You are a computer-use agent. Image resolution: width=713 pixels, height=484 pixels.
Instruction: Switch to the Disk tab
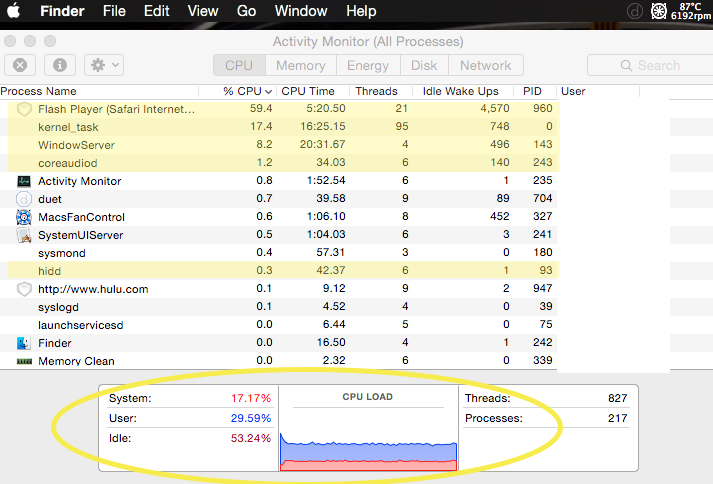[x=424, y=66]
